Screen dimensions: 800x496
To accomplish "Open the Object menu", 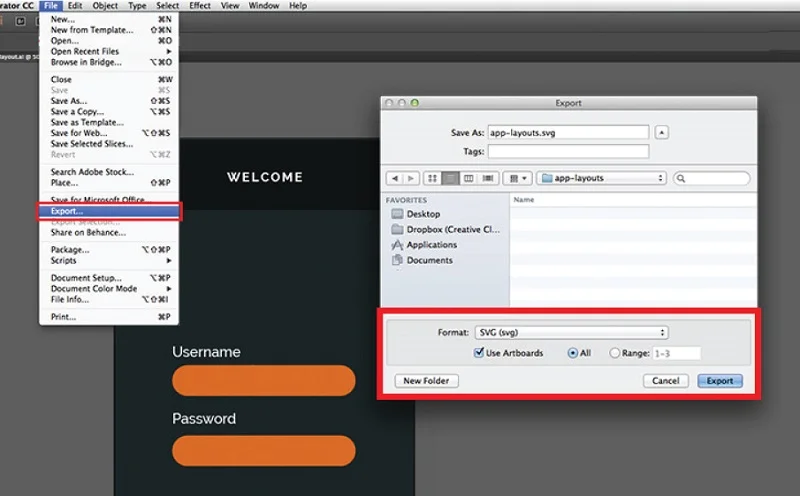I will pyautogui.click(x=105, y=6).
